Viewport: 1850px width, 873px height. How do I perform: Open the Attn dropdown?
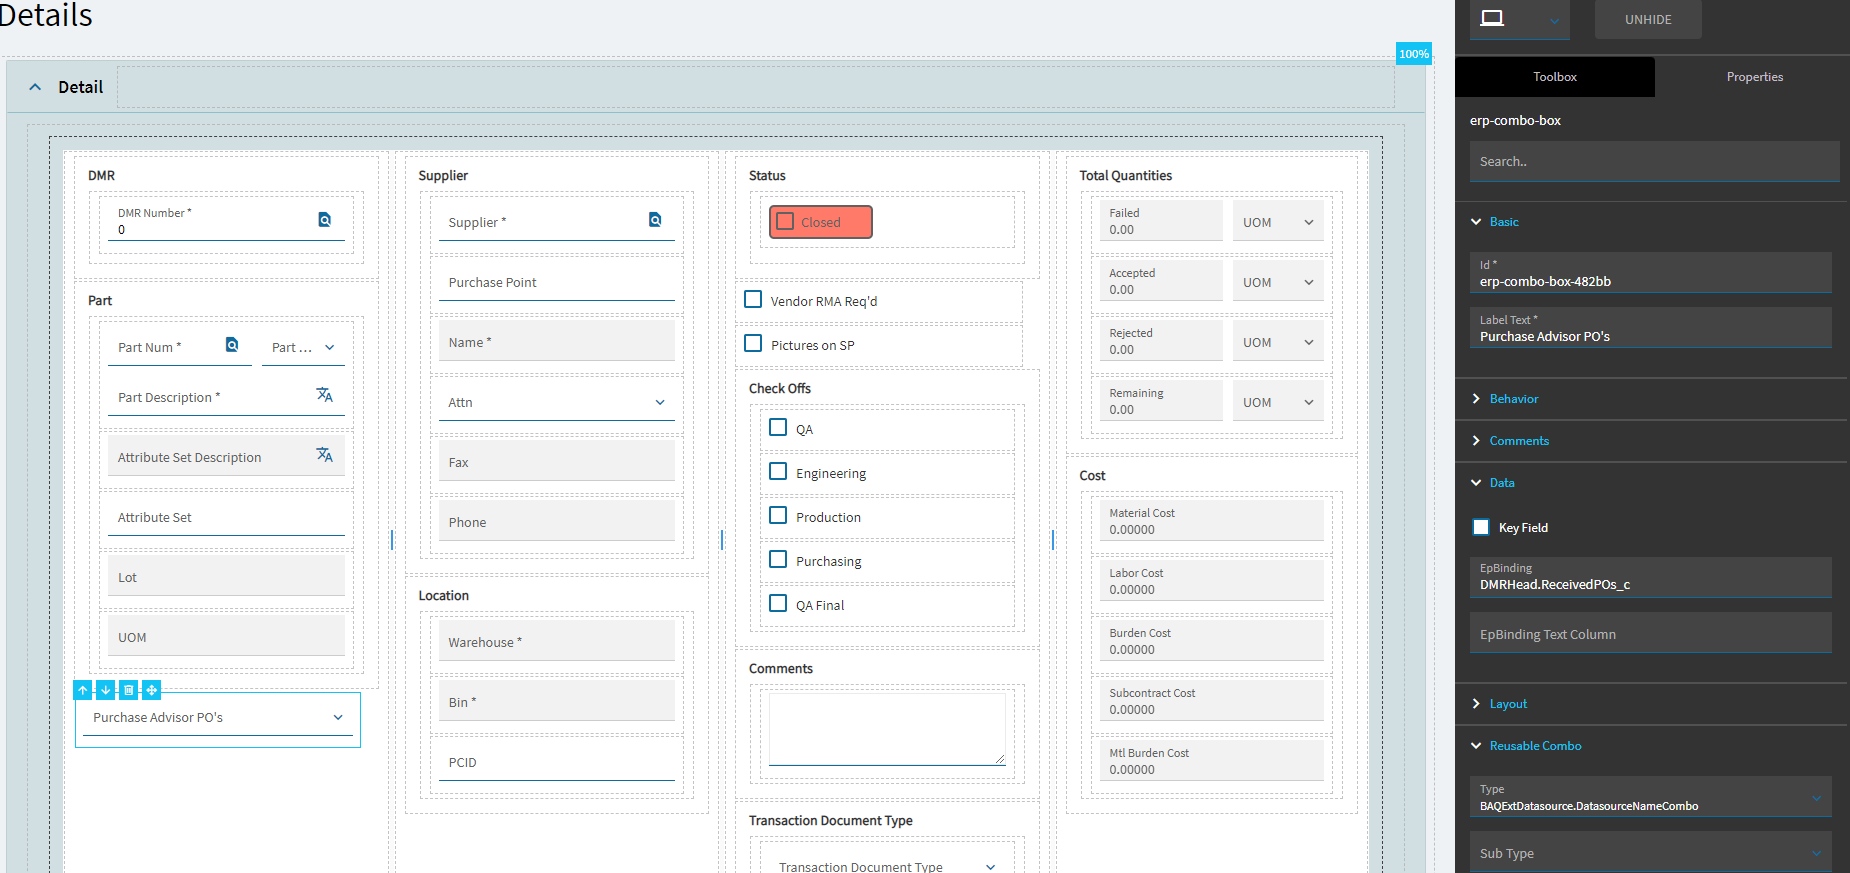tap(660, 402)
